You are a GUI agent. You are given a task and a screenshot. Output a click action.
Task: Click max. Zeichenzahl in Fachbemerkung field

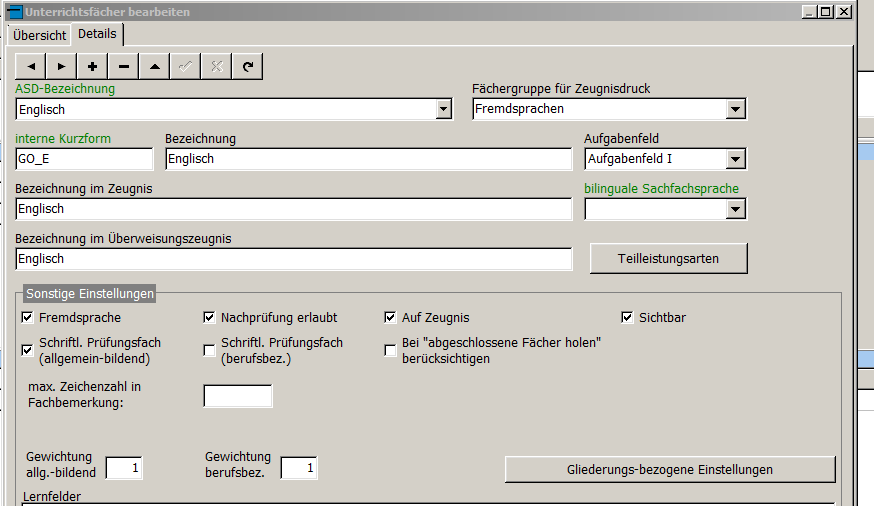238,396
